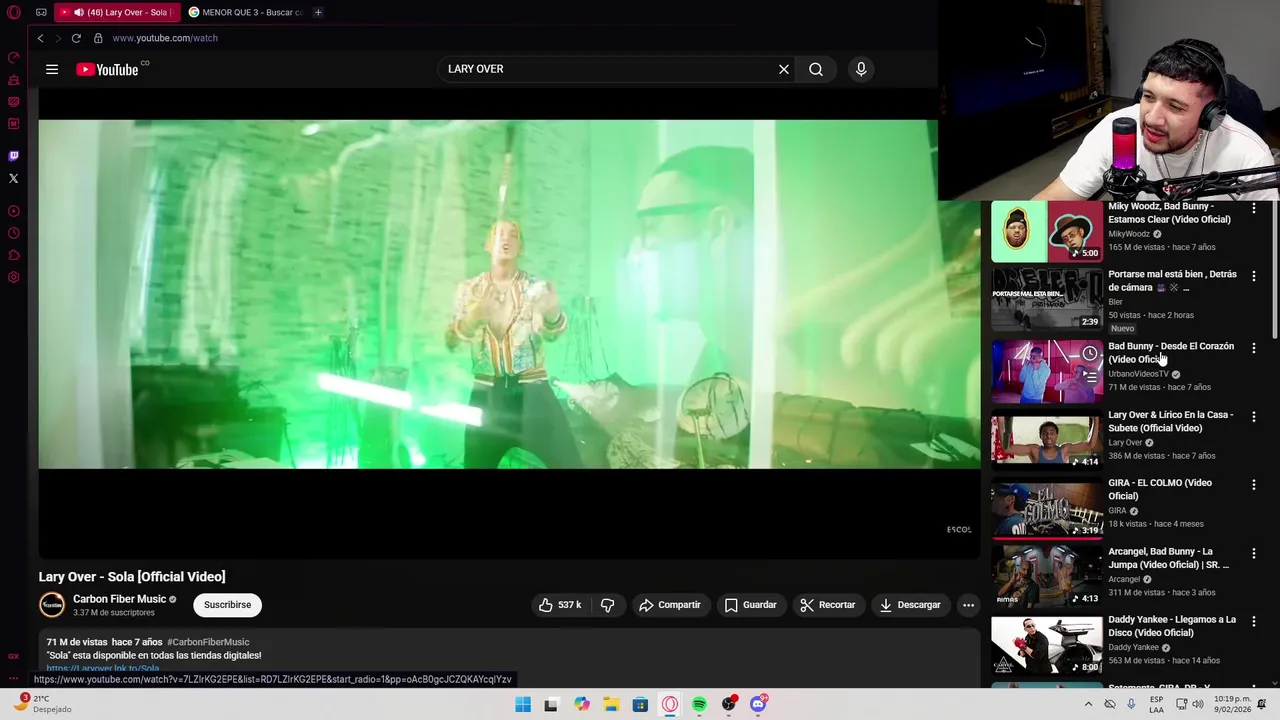The width and height of the screenshot is (1280, 720).
Task: Save the video with Guardar
Action: pos(750,605)
